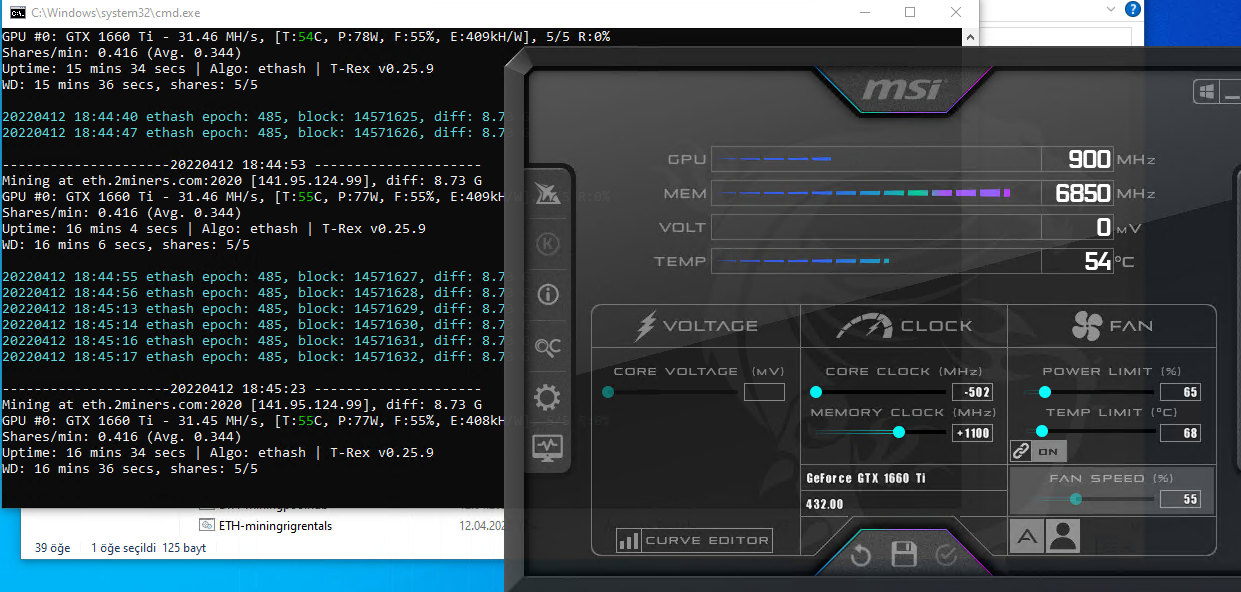Viewport: 1241px width, 592px height.
Task: Click the fan speed slider handle
Action: [1076, 499]
